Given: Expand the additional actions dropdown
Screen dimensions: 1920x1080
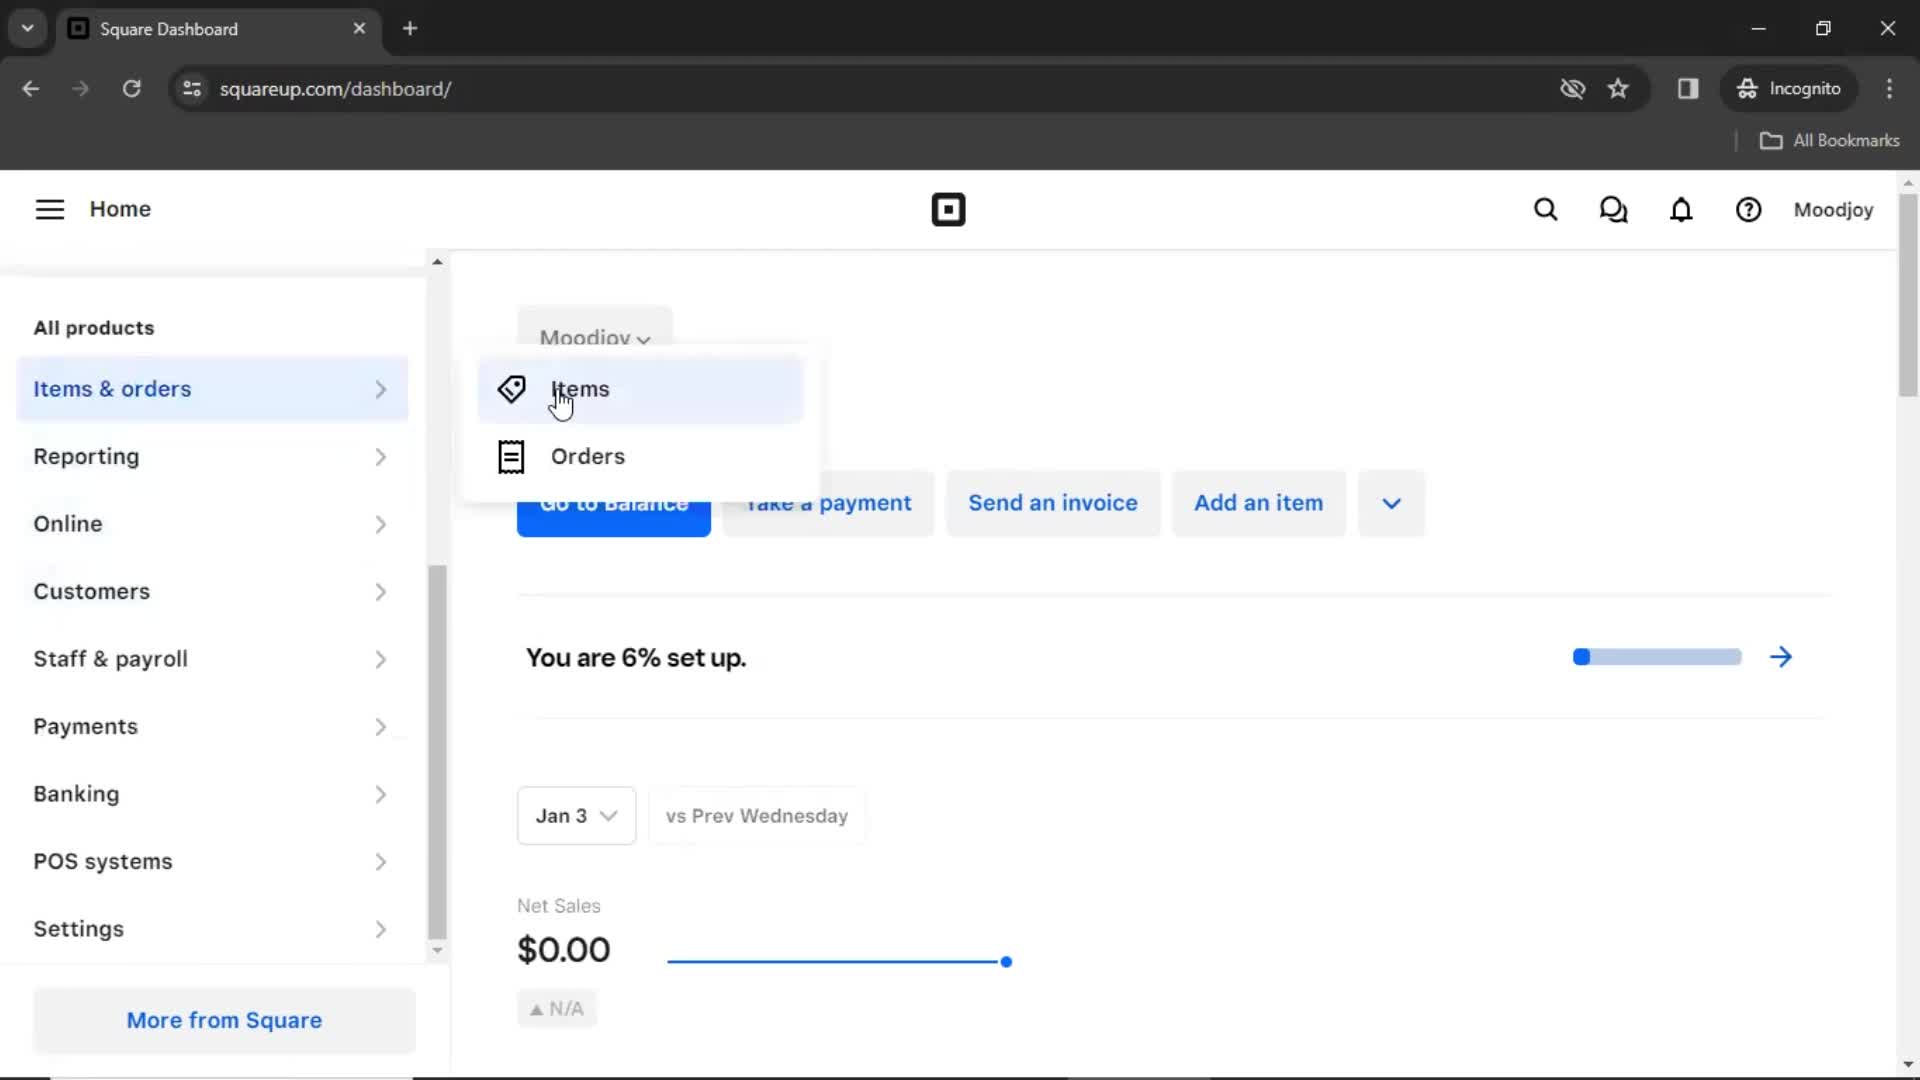Looking at the screenshot, I should click(x=1391, y=502).
